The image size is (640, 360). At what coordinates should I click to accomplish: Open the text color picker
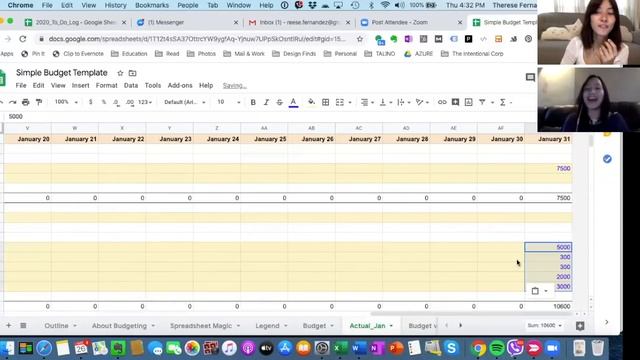pyautogui.click(x=293, y=102)
